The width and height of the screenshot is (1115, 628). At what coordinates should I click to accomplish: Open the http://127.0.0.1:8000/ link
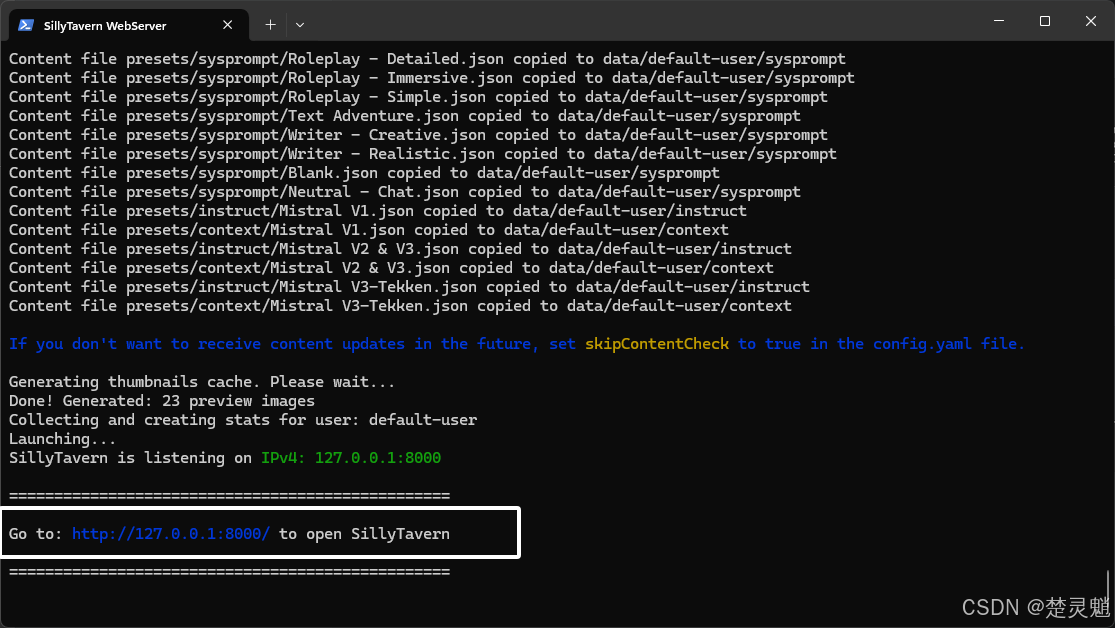tap(171, 534)
